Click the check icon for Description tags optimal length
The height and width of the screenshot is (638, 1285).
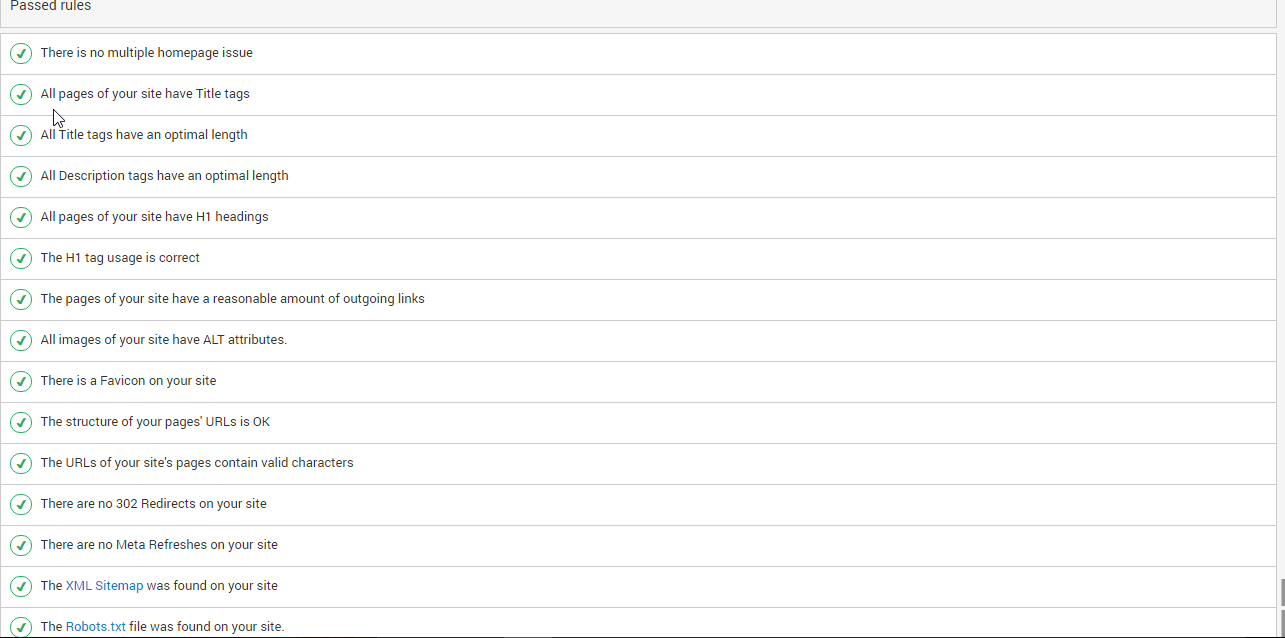(21, 176)
